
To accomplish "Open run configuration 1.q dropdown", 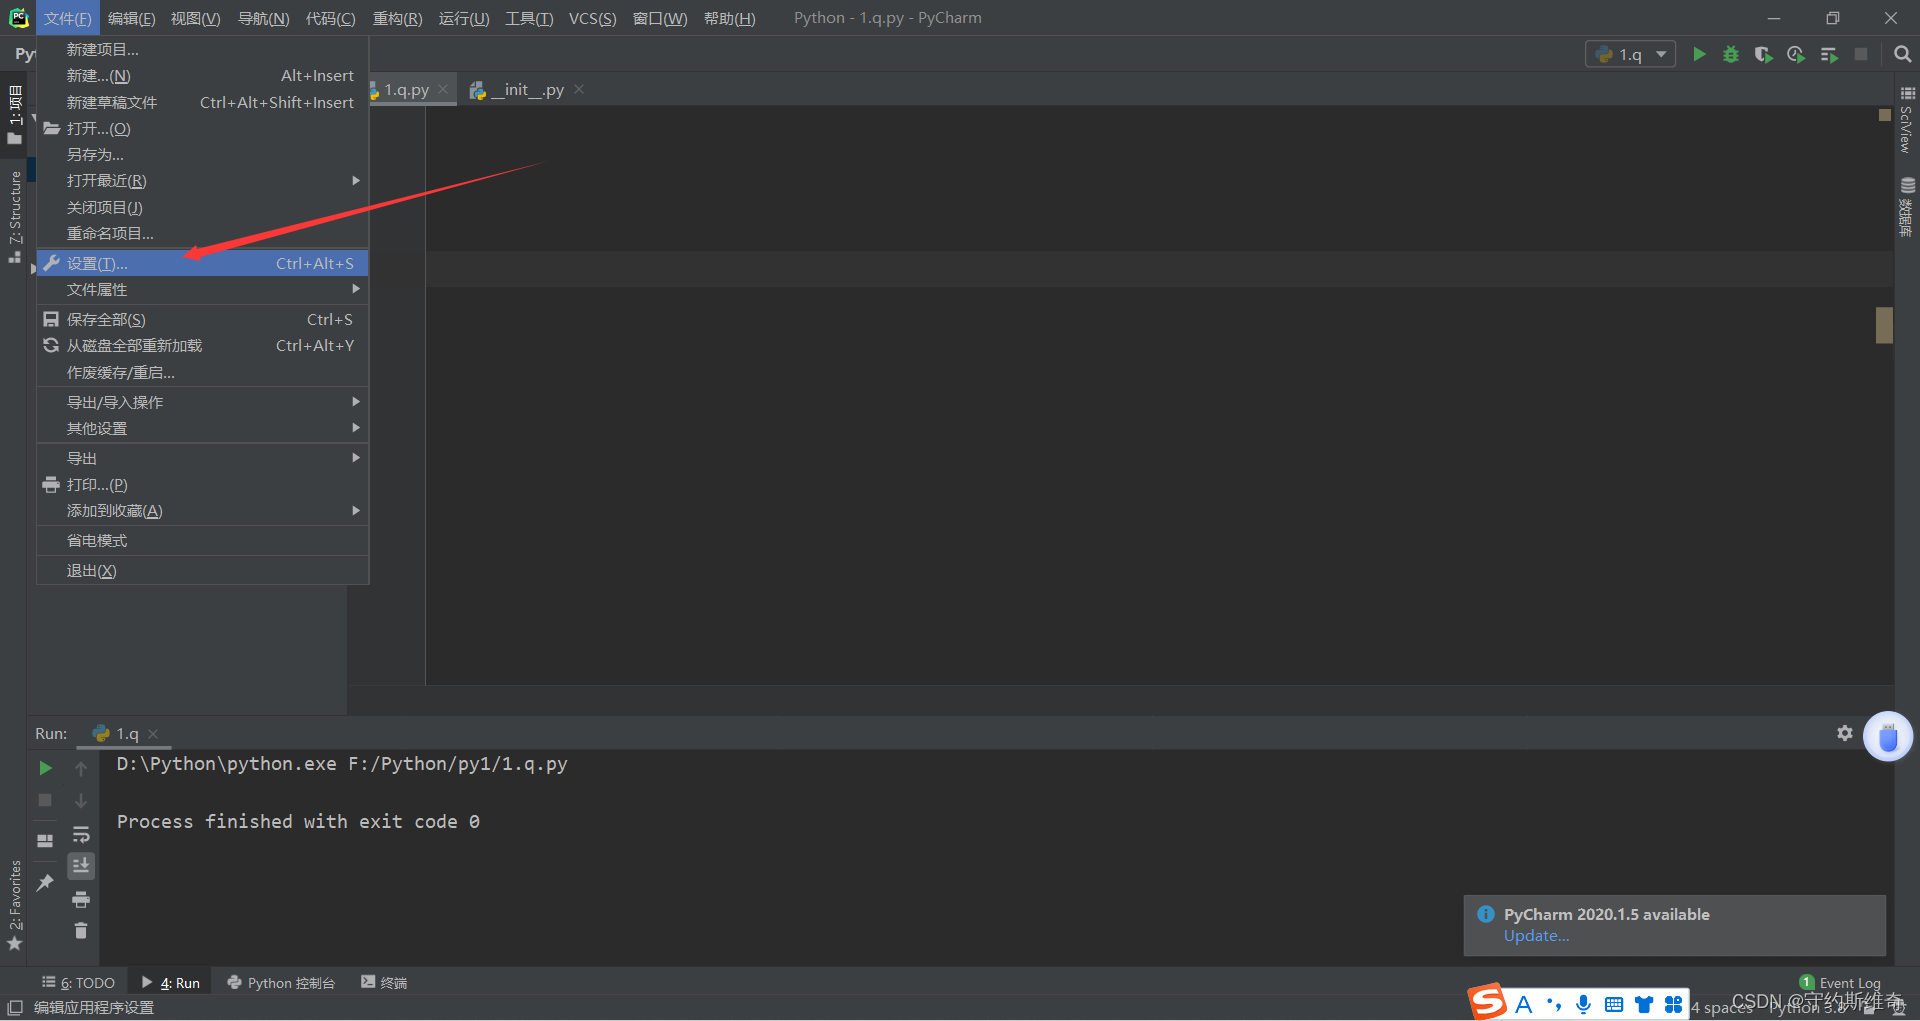I will [1630, 54].
